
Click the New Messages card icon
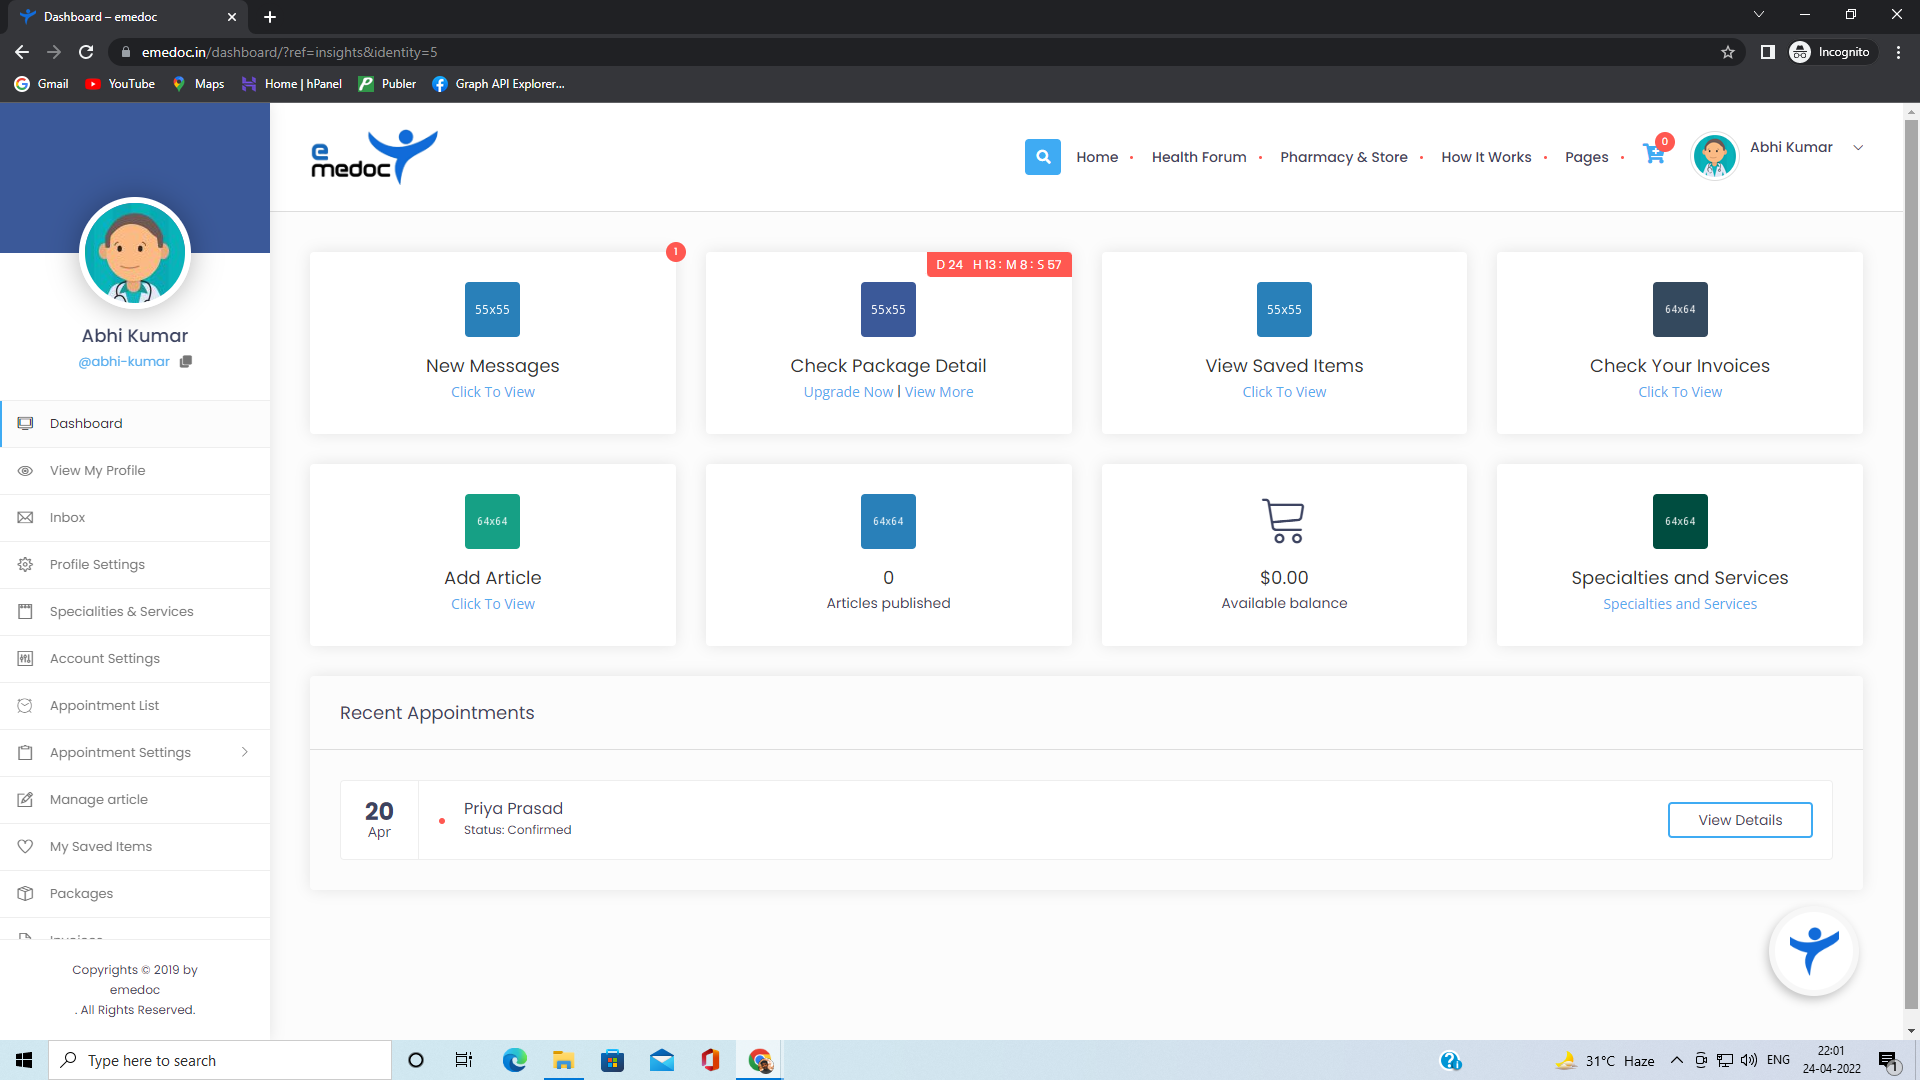click(x=492, y=309)
